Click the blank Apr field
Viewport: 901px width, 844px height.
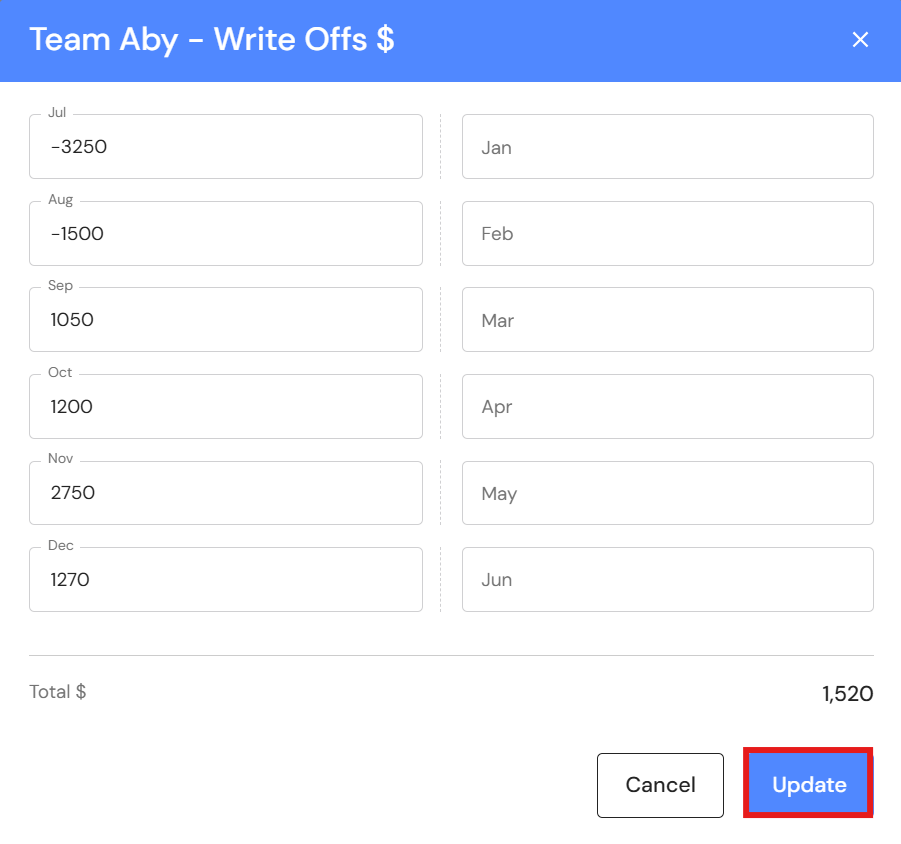coord(667,407)
